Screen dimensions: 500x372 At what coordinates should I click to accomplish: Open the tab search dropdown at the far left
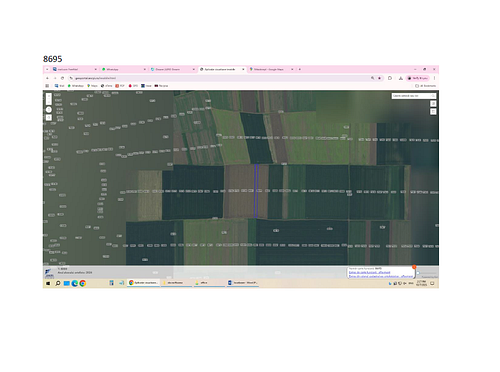[x=47, y=69]
